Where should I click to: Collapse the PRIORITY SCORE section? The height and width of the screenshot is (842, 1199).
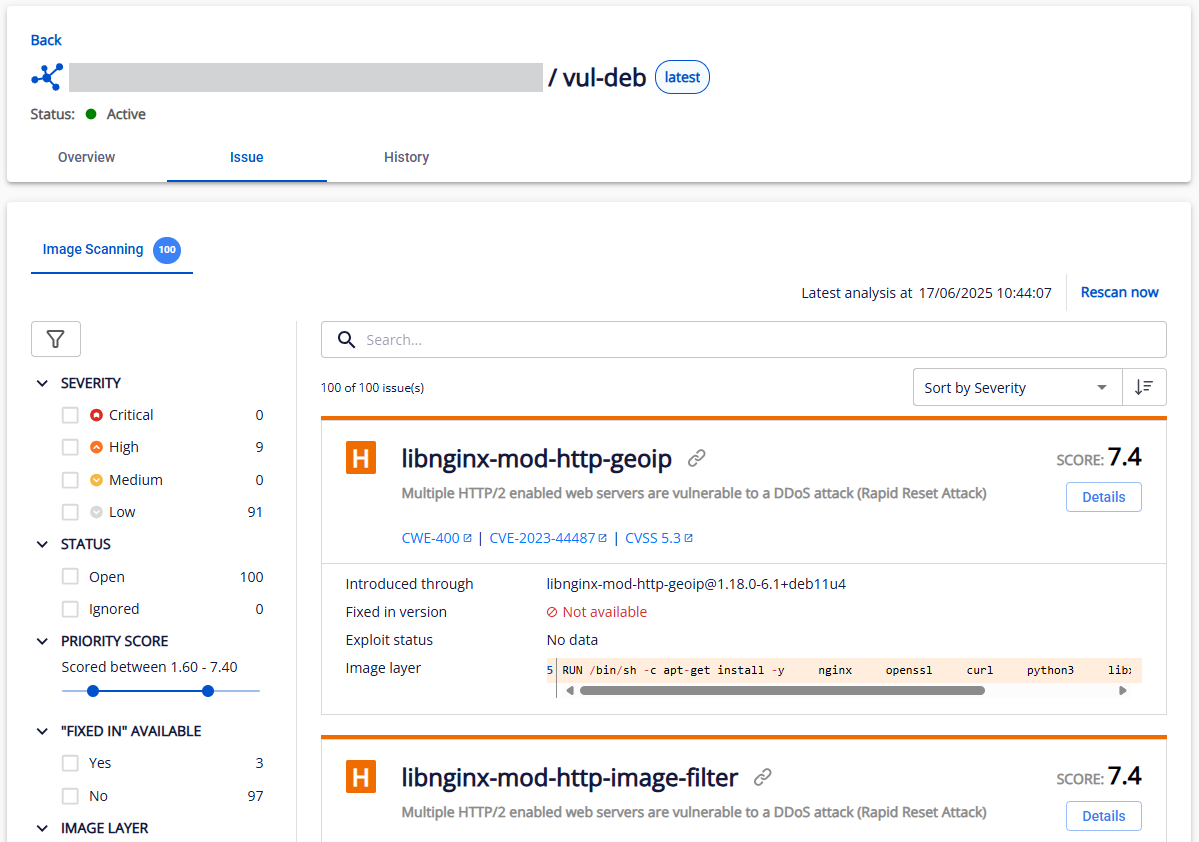pos(42,641)
